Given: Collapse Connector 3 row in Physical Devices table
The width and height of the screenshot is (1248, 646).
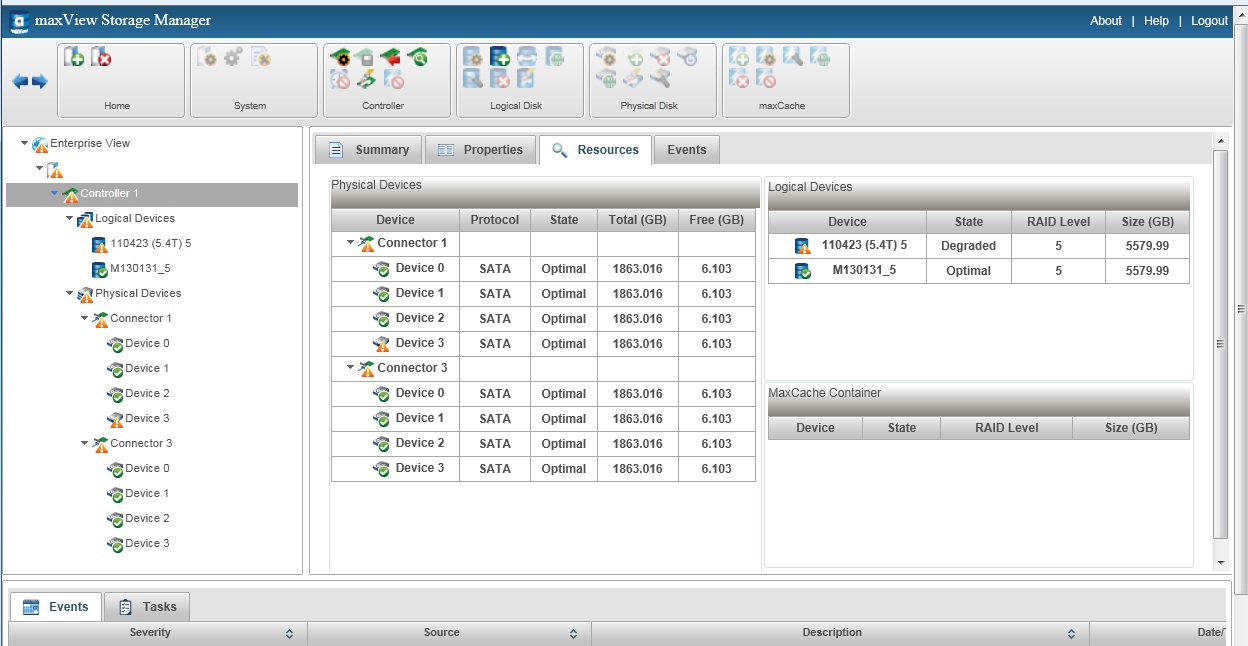Looking at the screenshot, I should [x=351, y=368].
